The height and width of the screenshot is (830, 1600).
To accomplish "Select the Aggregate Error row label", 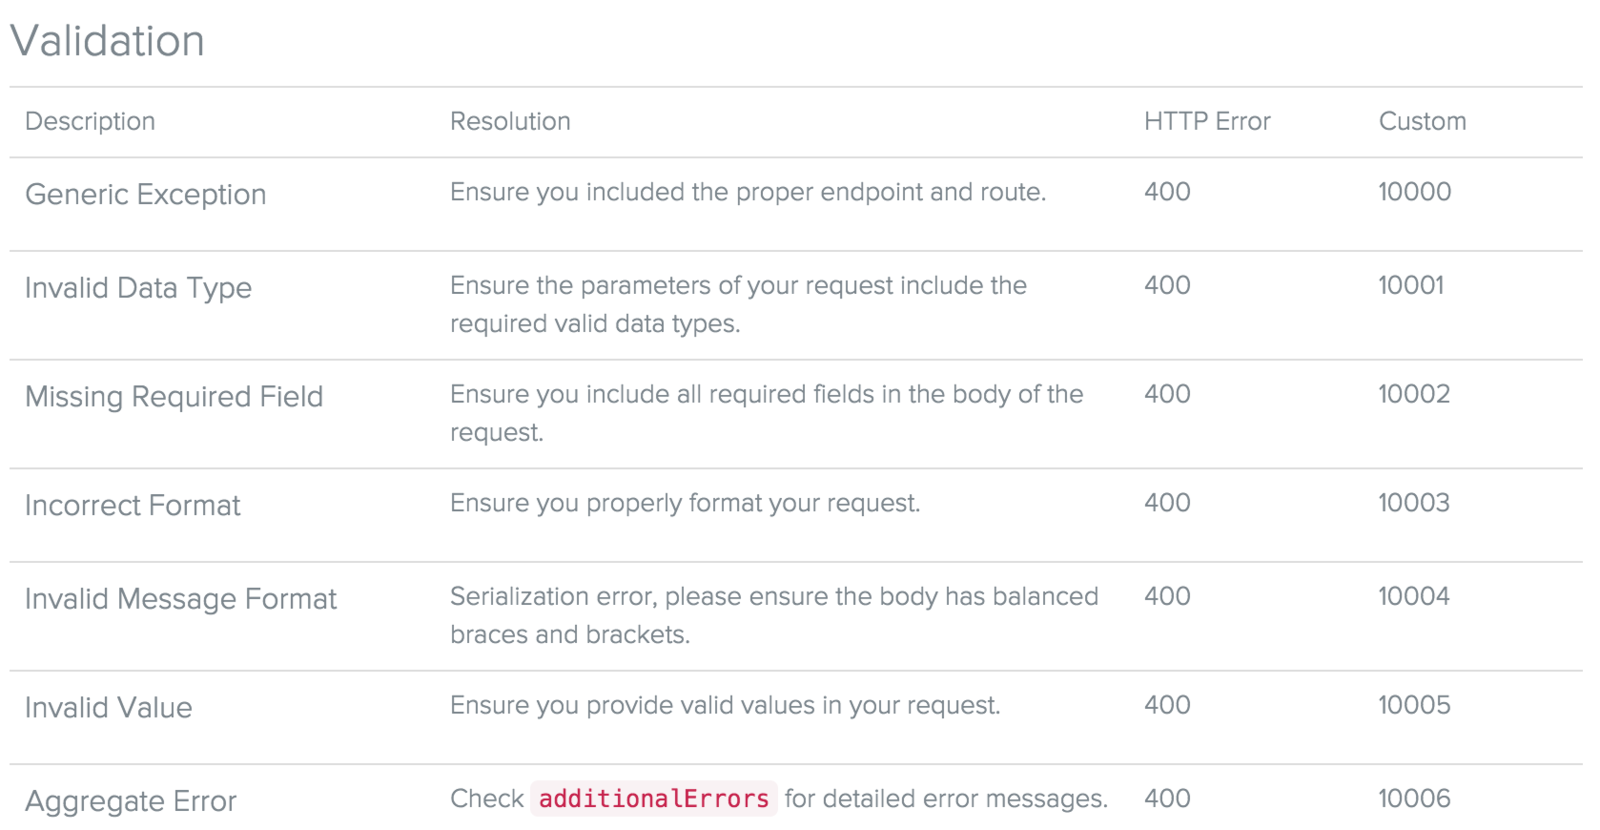I will pyautogui.click(x=131, y=801).
